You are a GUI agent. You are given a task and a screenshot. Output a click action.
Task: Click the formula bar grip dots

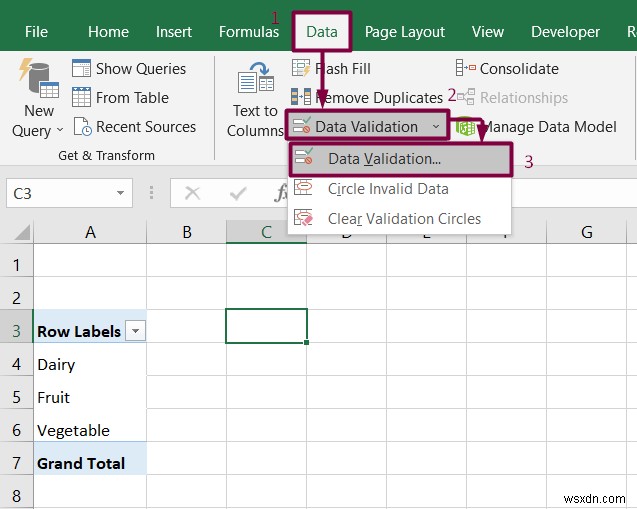pos(151,193)
